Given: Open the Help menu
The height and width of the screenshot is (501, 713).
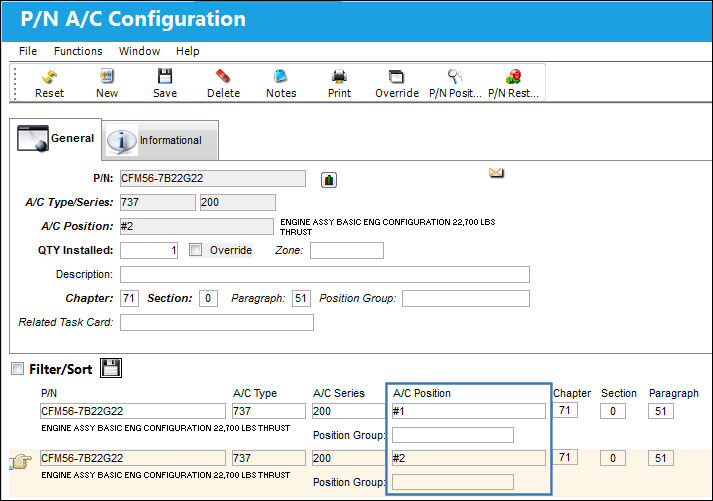Looking at the screenshot, I should [187, 51].
